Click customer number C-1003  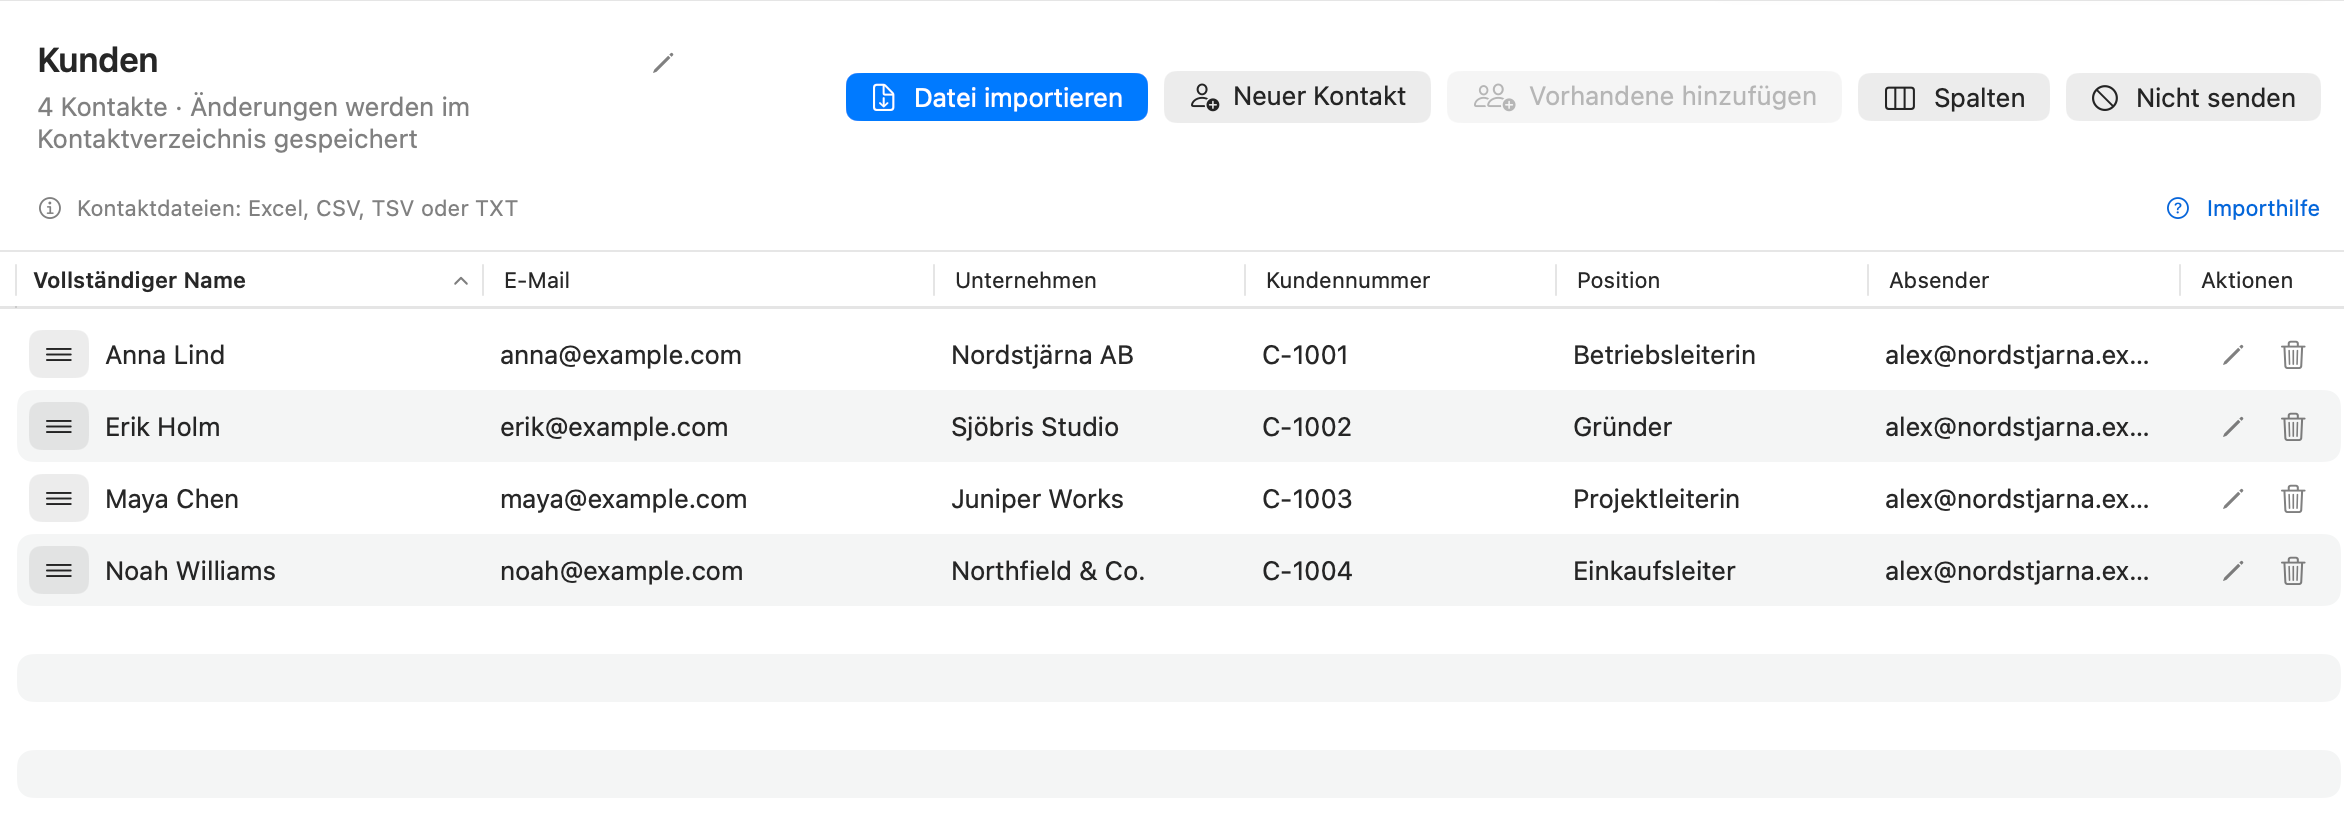[x=1307, y=499]
